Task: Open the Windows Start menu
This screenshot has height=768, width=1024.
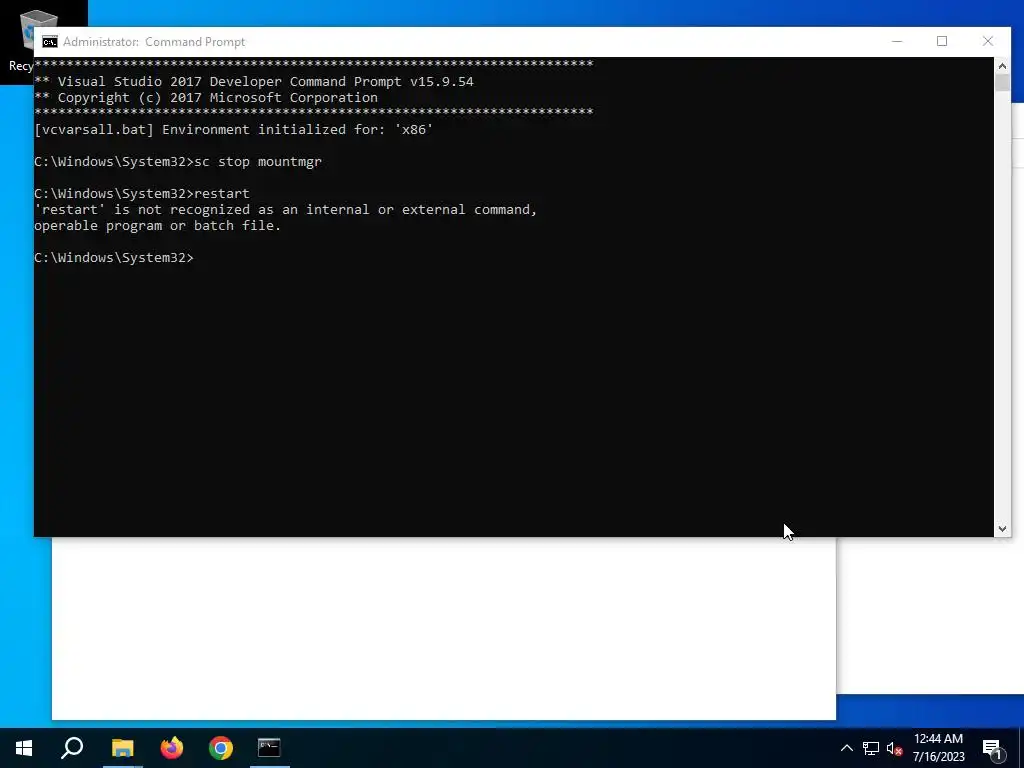Action: (x=24, y=748)
